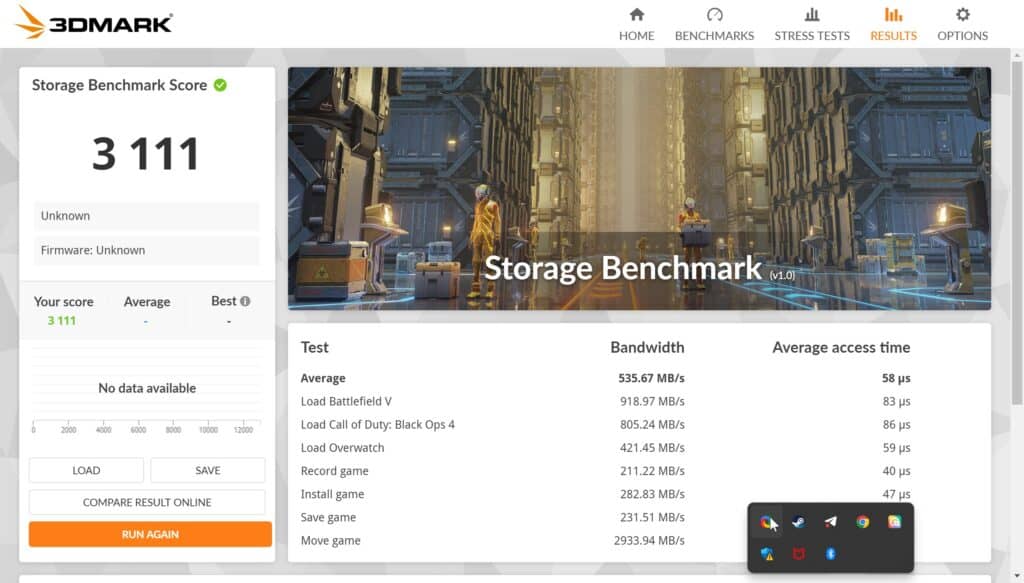The width and height of the screenshot is (1024, 583).
Task: Click the Windows Security shield tray icon
Action: tap(767, 554)
